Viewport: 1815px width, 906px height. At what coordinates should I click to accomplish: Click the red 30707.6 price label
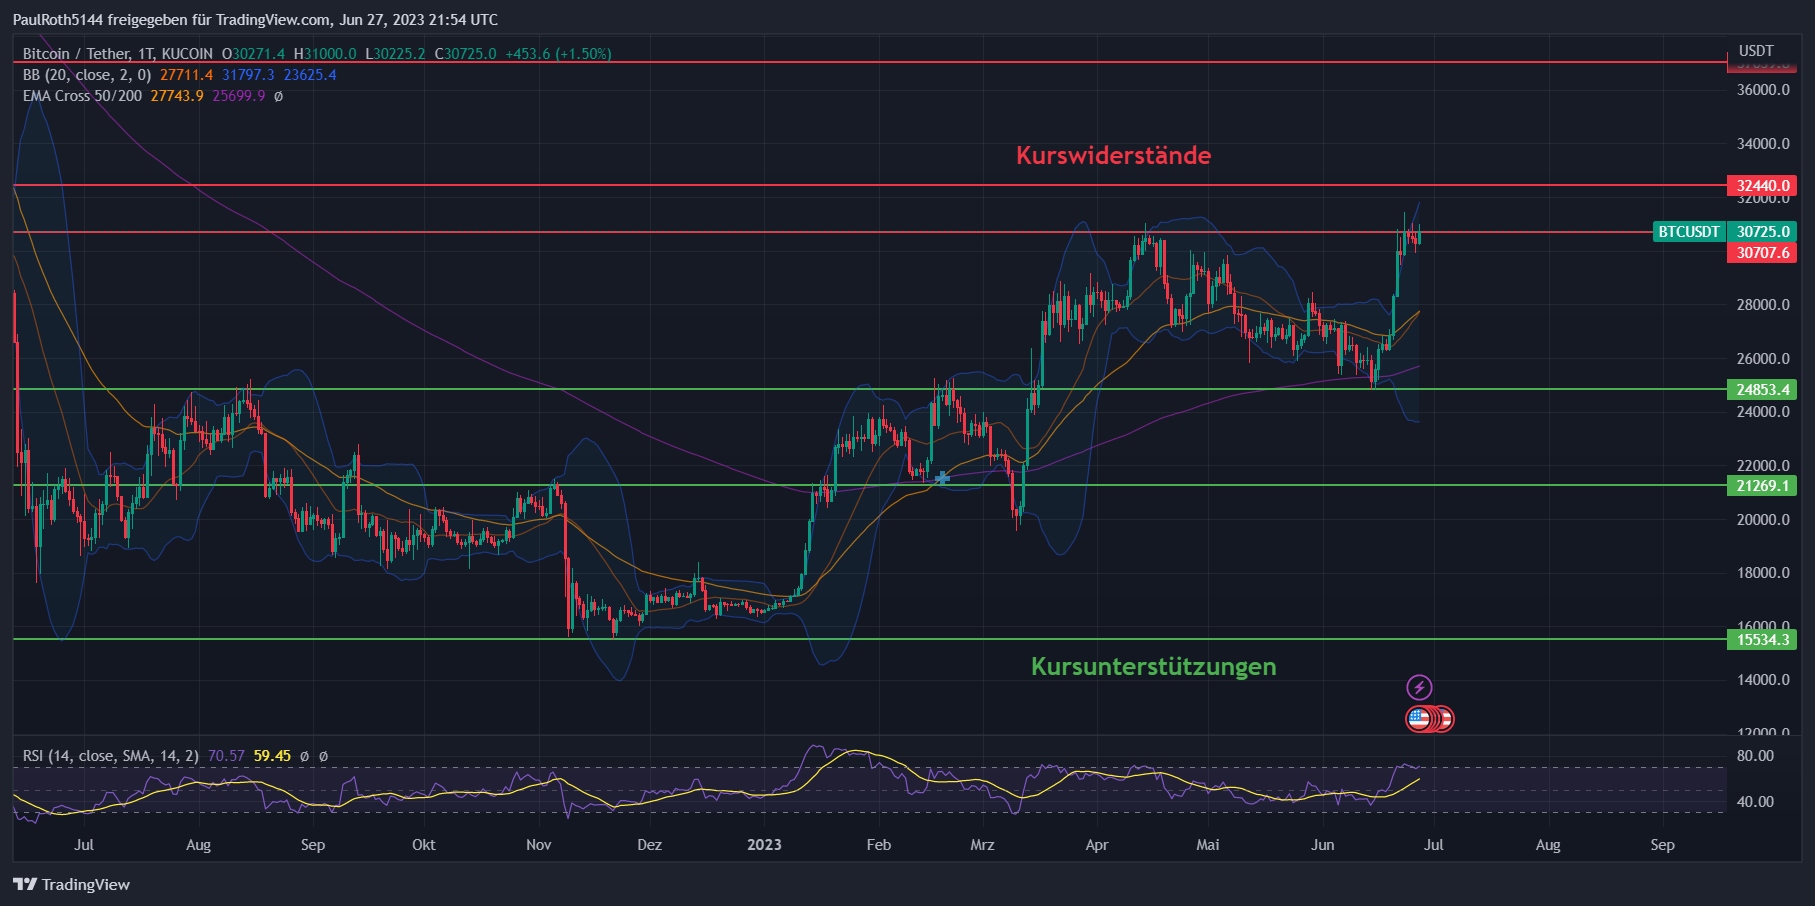pos(1762,253)
